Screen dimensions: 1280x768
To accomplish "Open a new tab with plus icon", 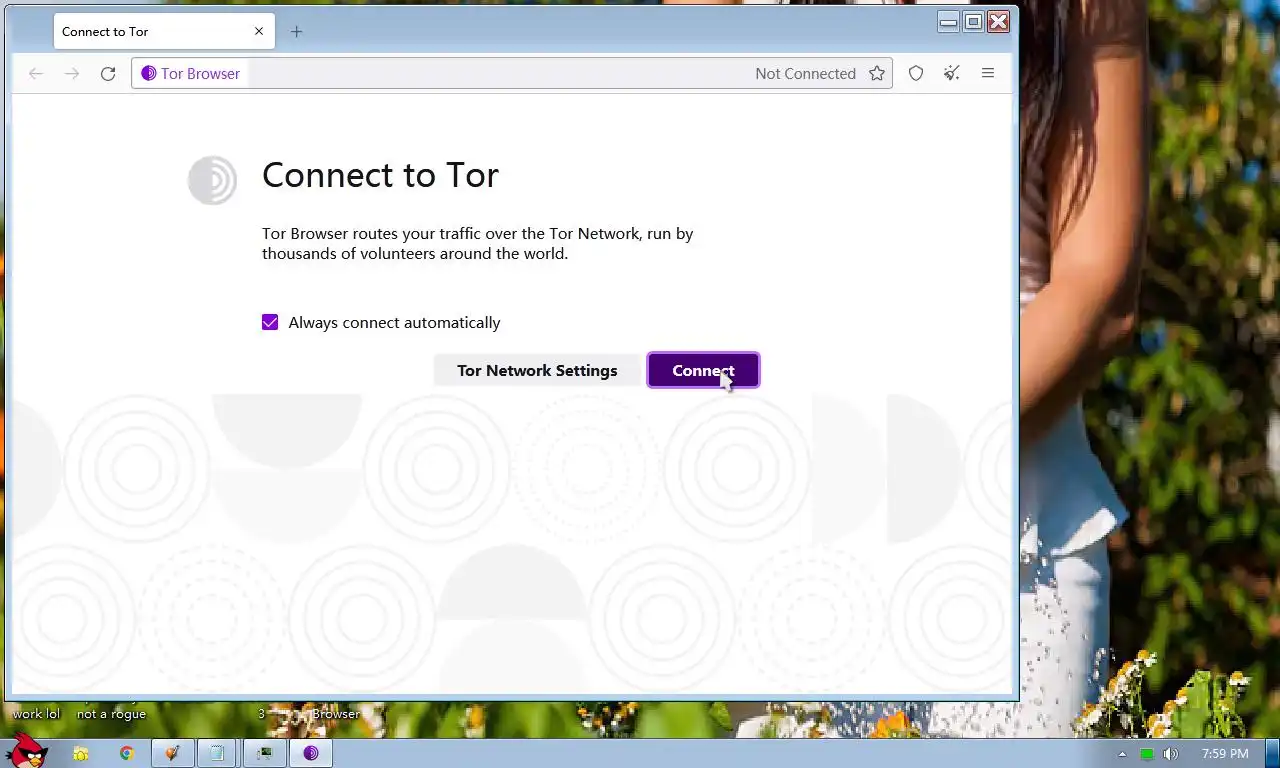I will pos(296,31).
